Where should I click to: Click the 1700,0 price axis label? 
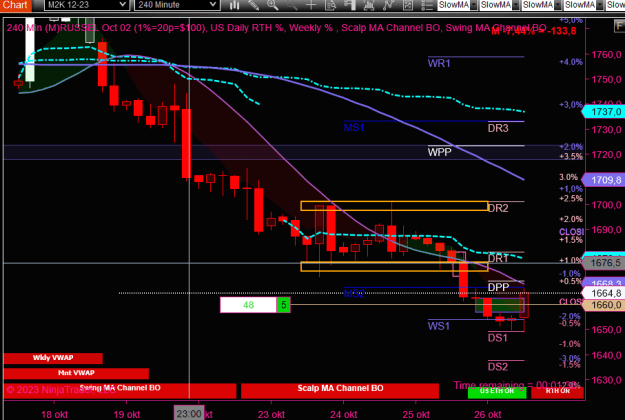(x=606, y=205)
